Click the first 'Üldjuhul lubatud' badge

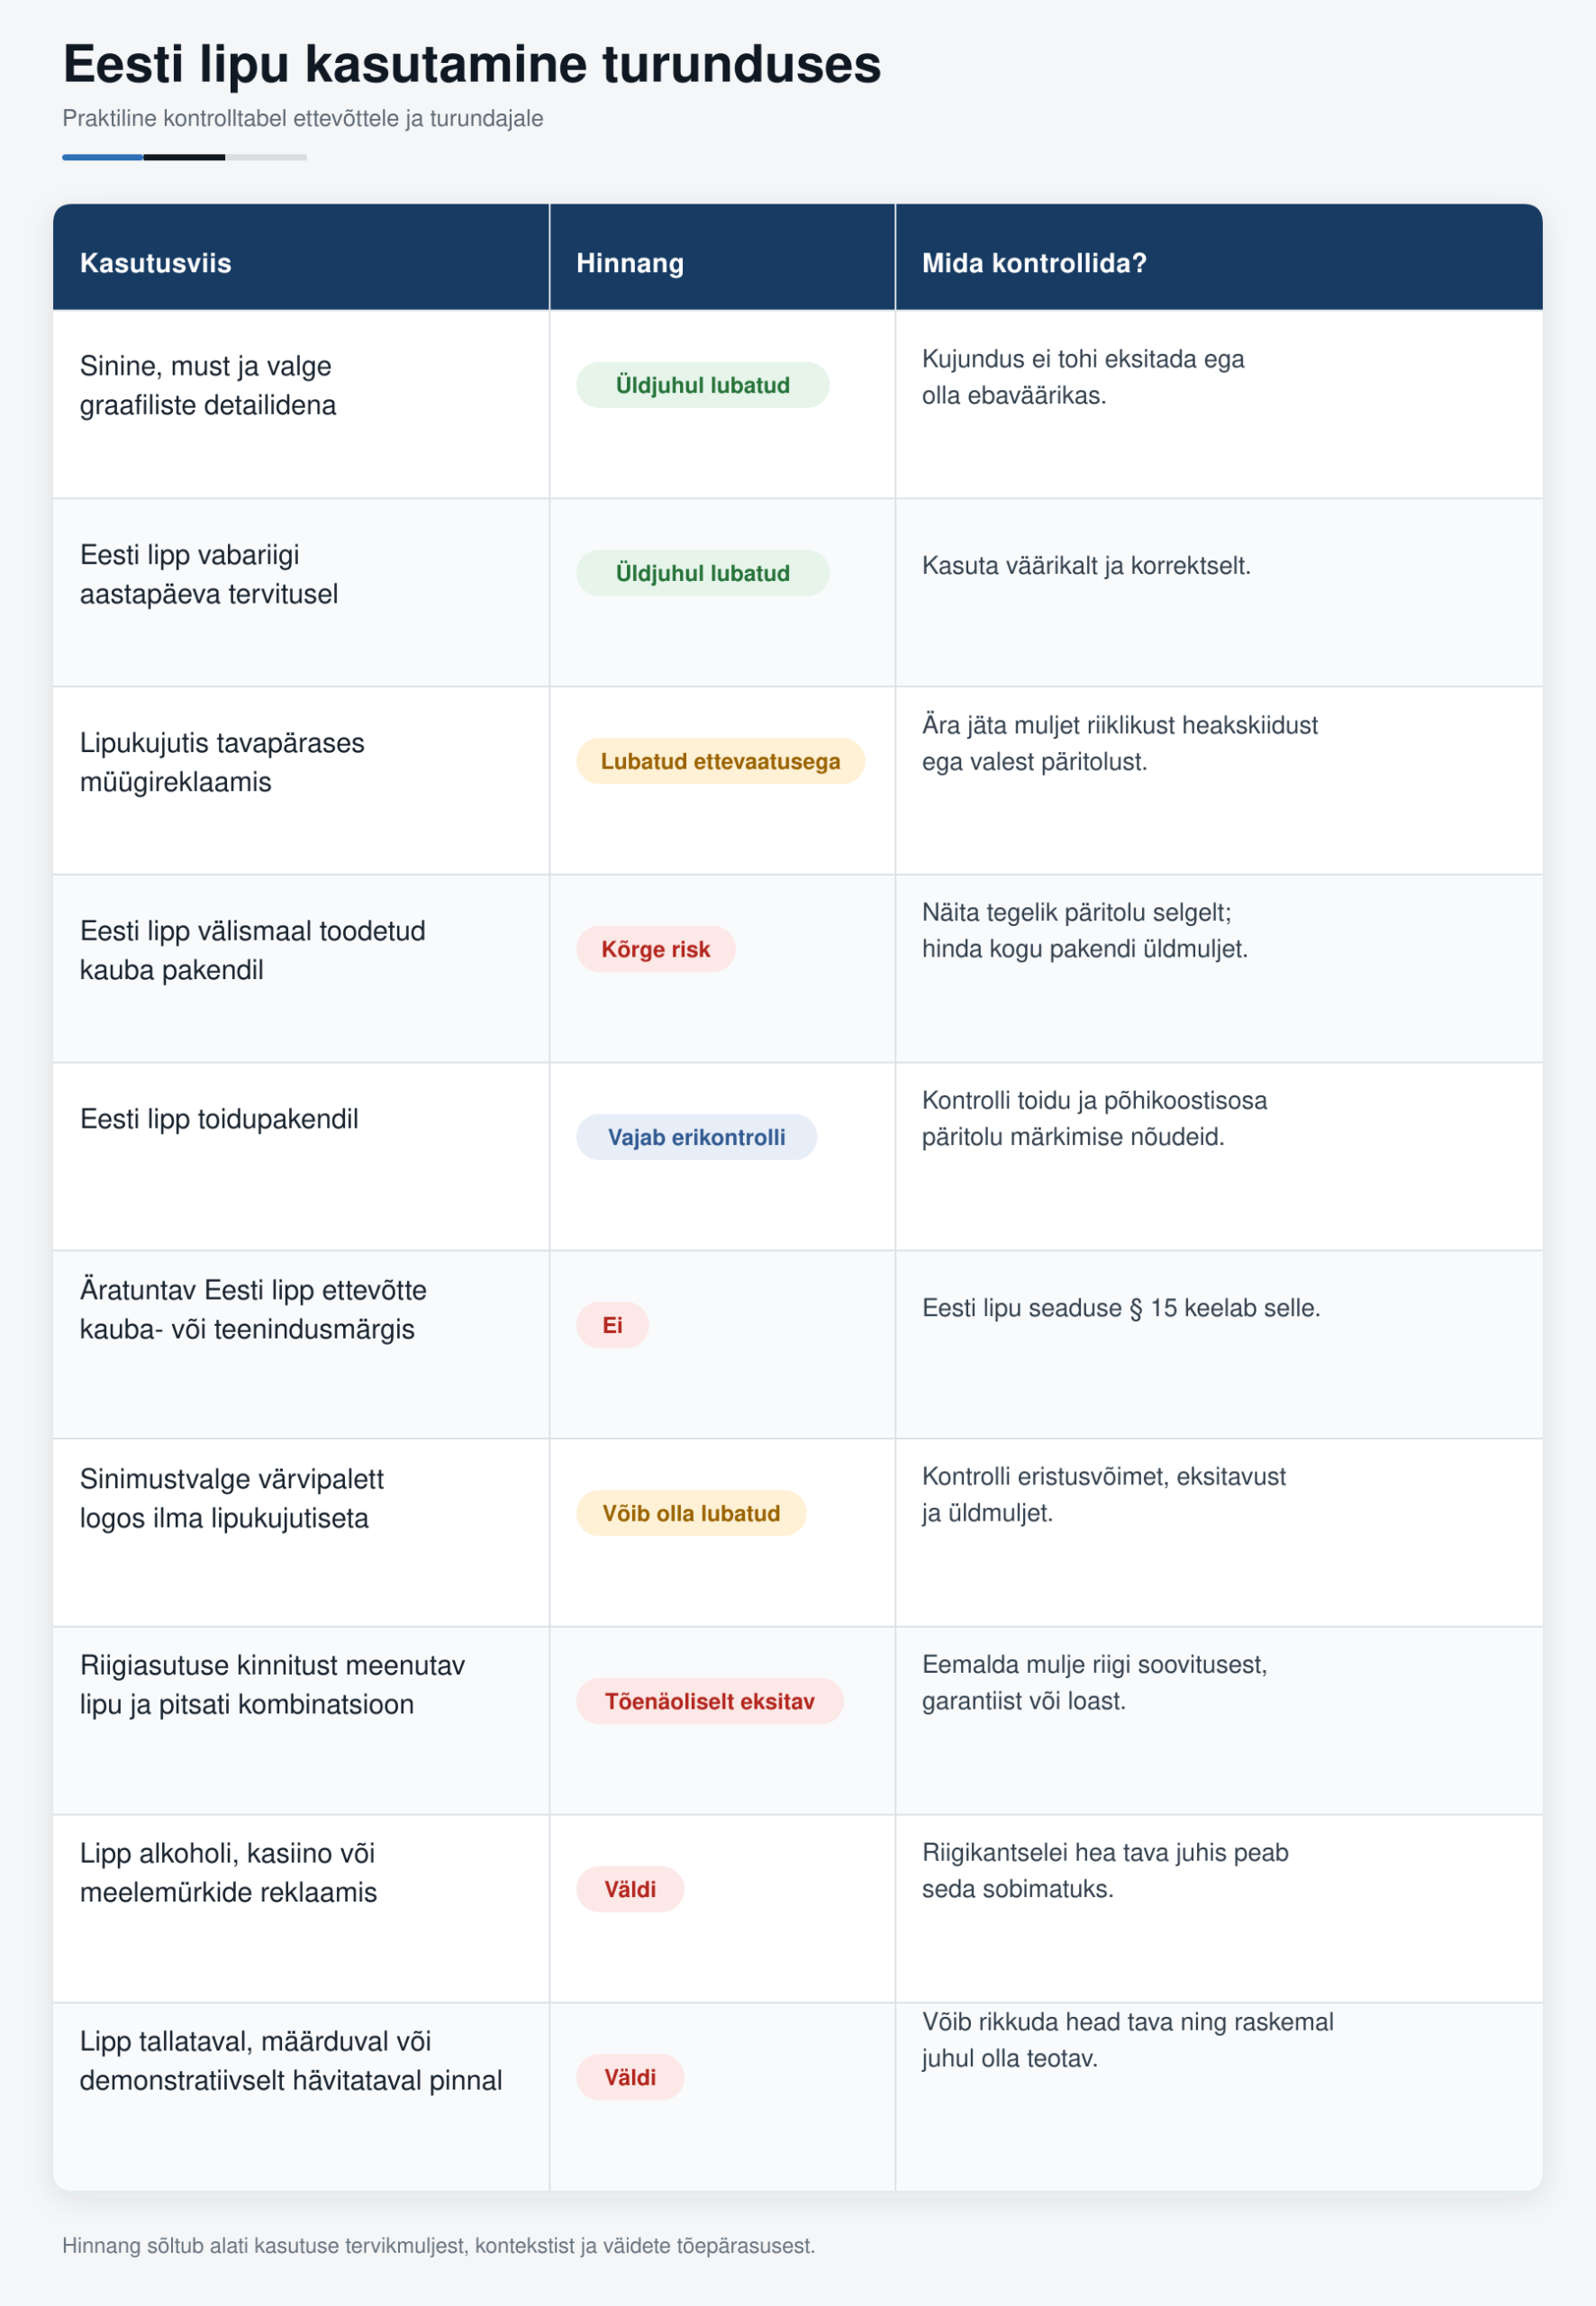point(702,385)
